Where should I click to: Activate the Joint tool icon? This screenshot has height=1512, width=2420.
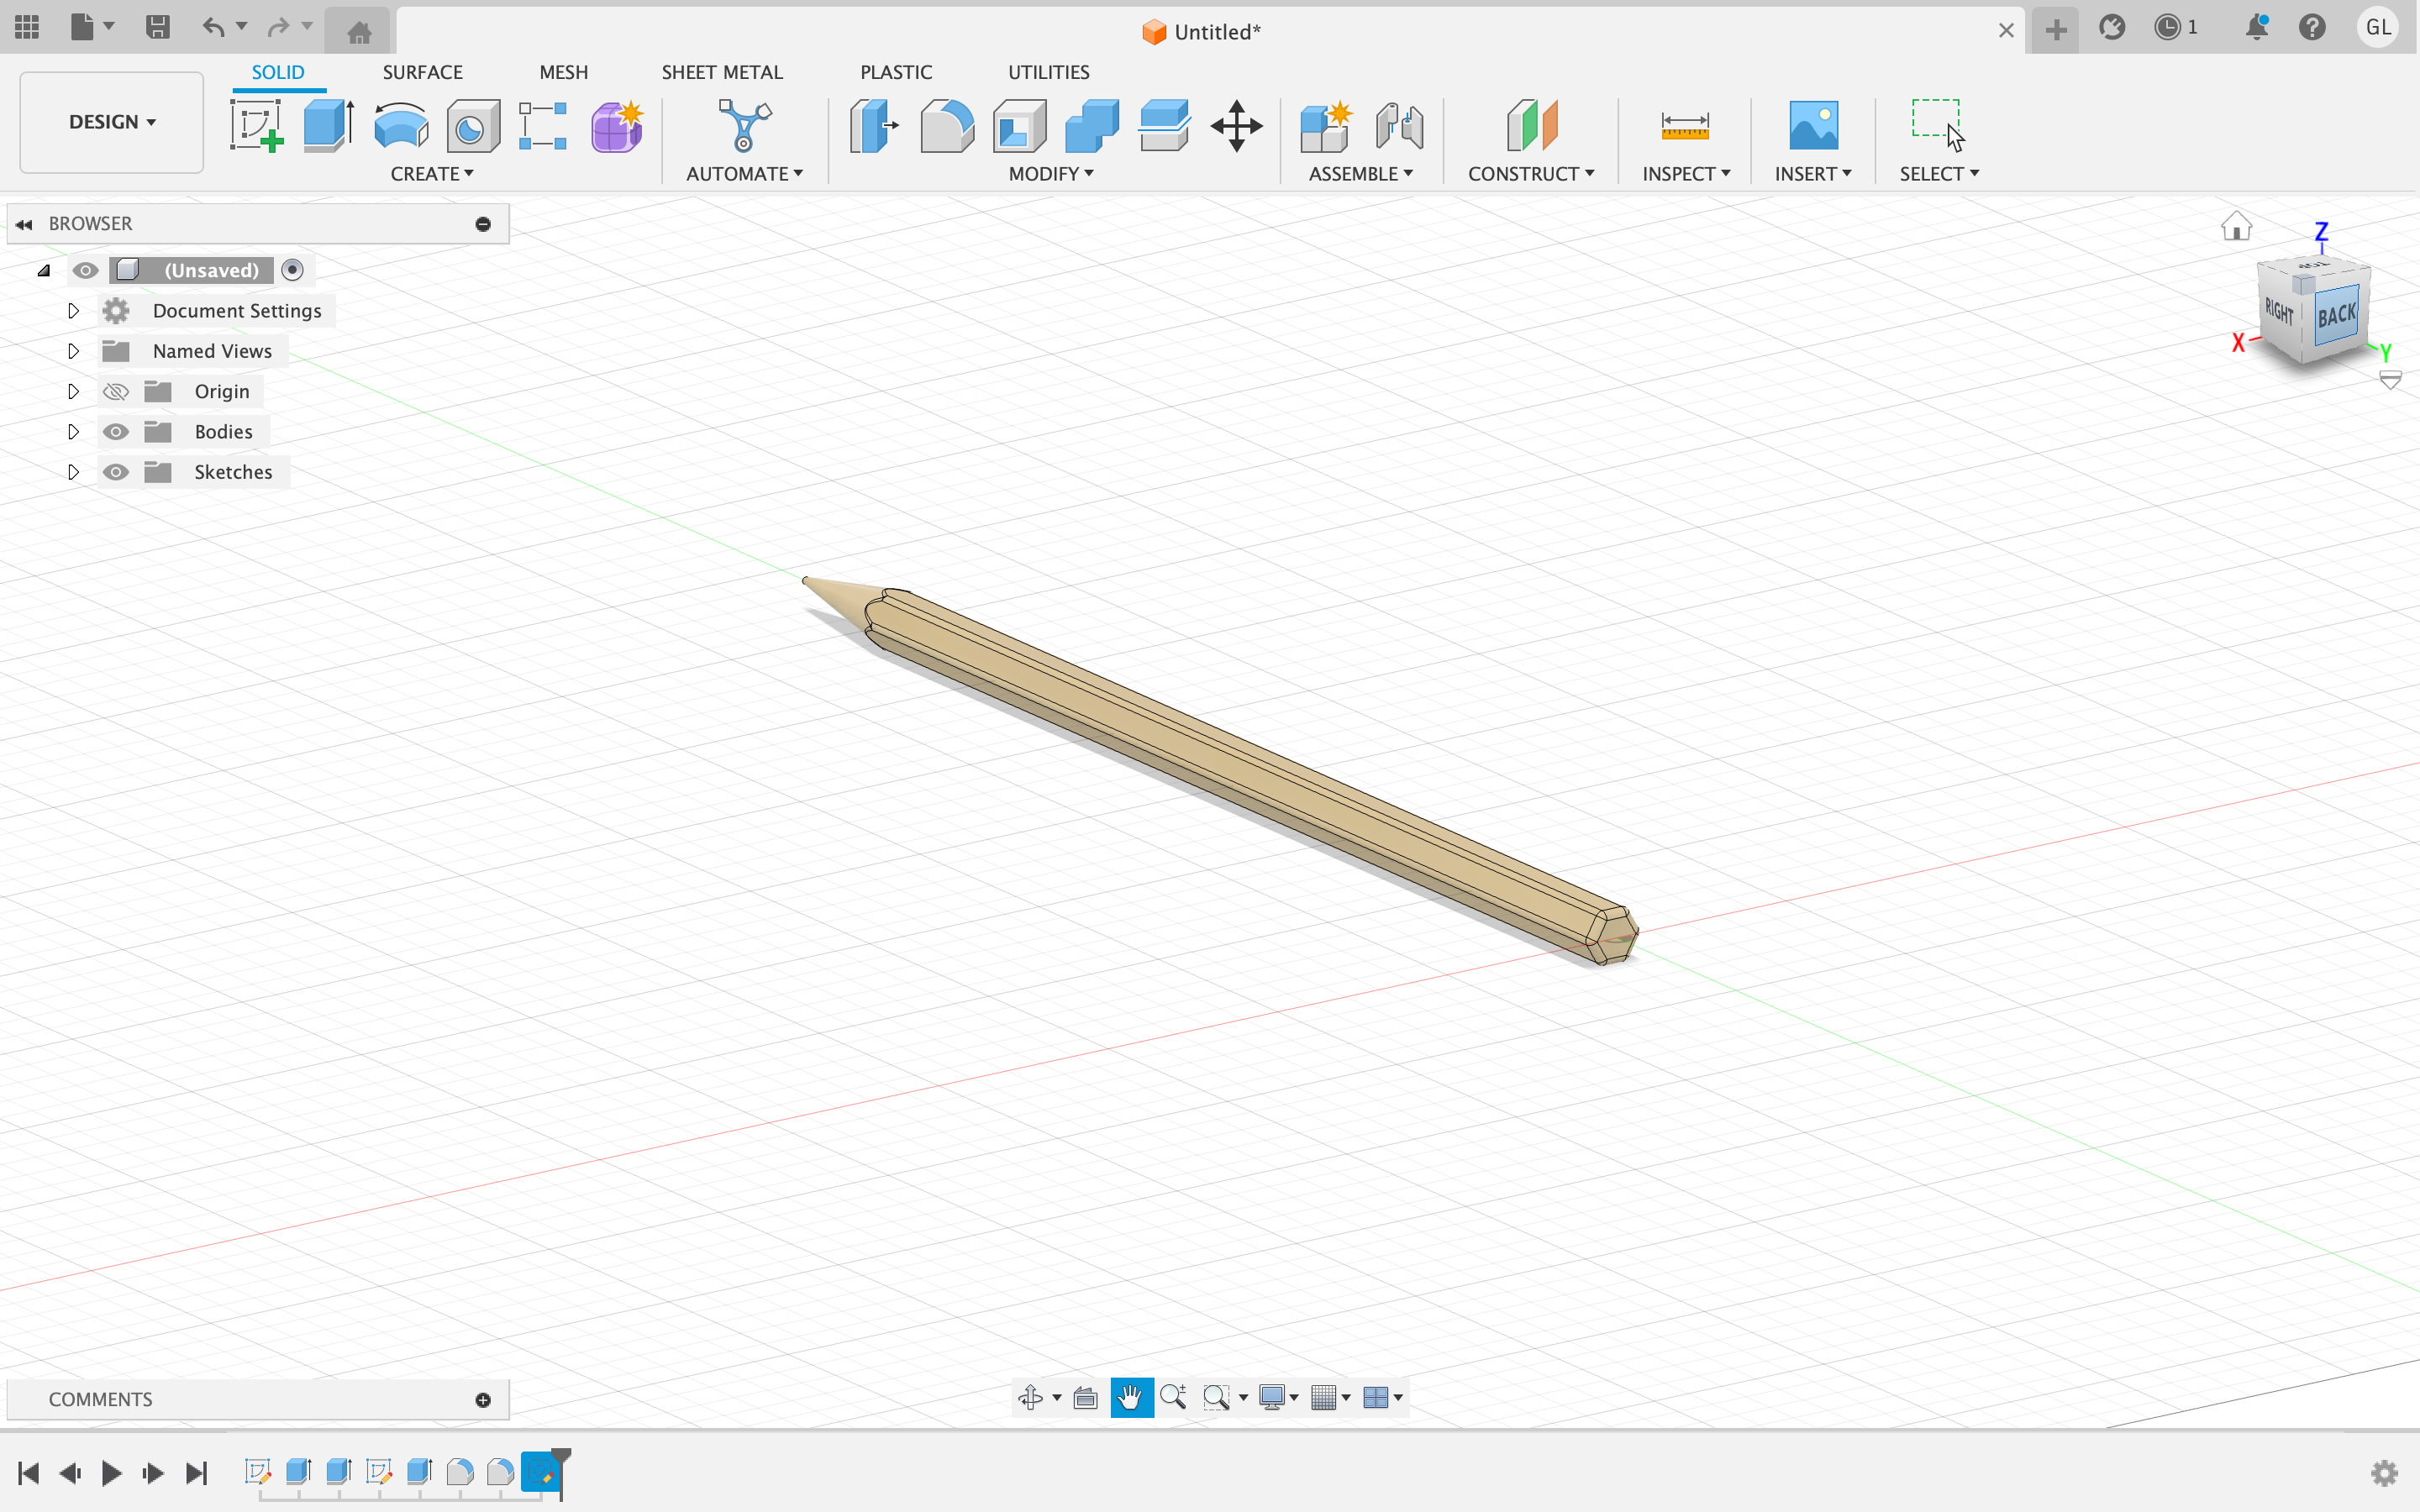tap(1399, 126)
